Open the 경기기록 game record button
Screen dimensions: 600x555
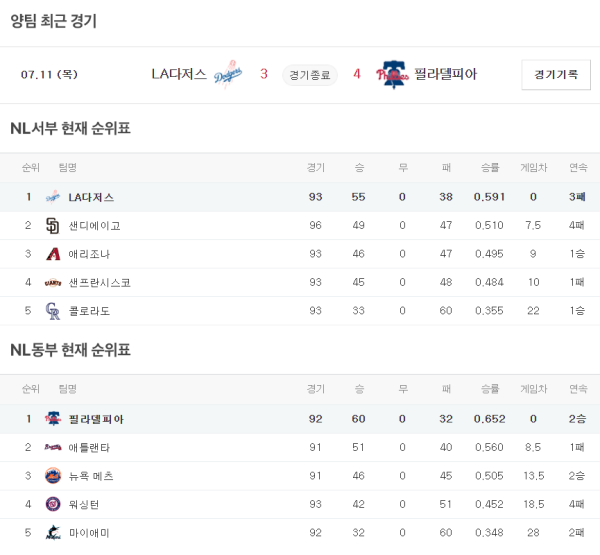click(x=555, y=75)
